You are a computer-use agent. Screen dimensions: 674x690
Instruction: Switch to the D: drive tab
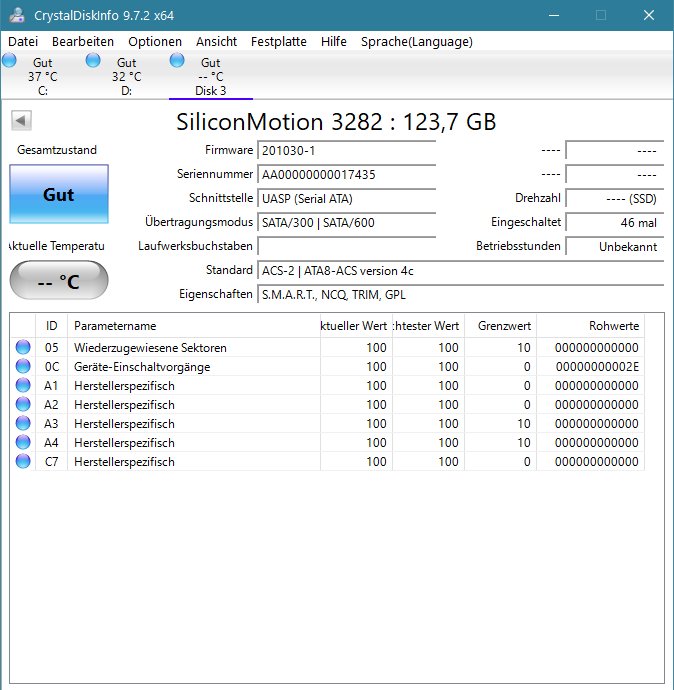[126, 76]
